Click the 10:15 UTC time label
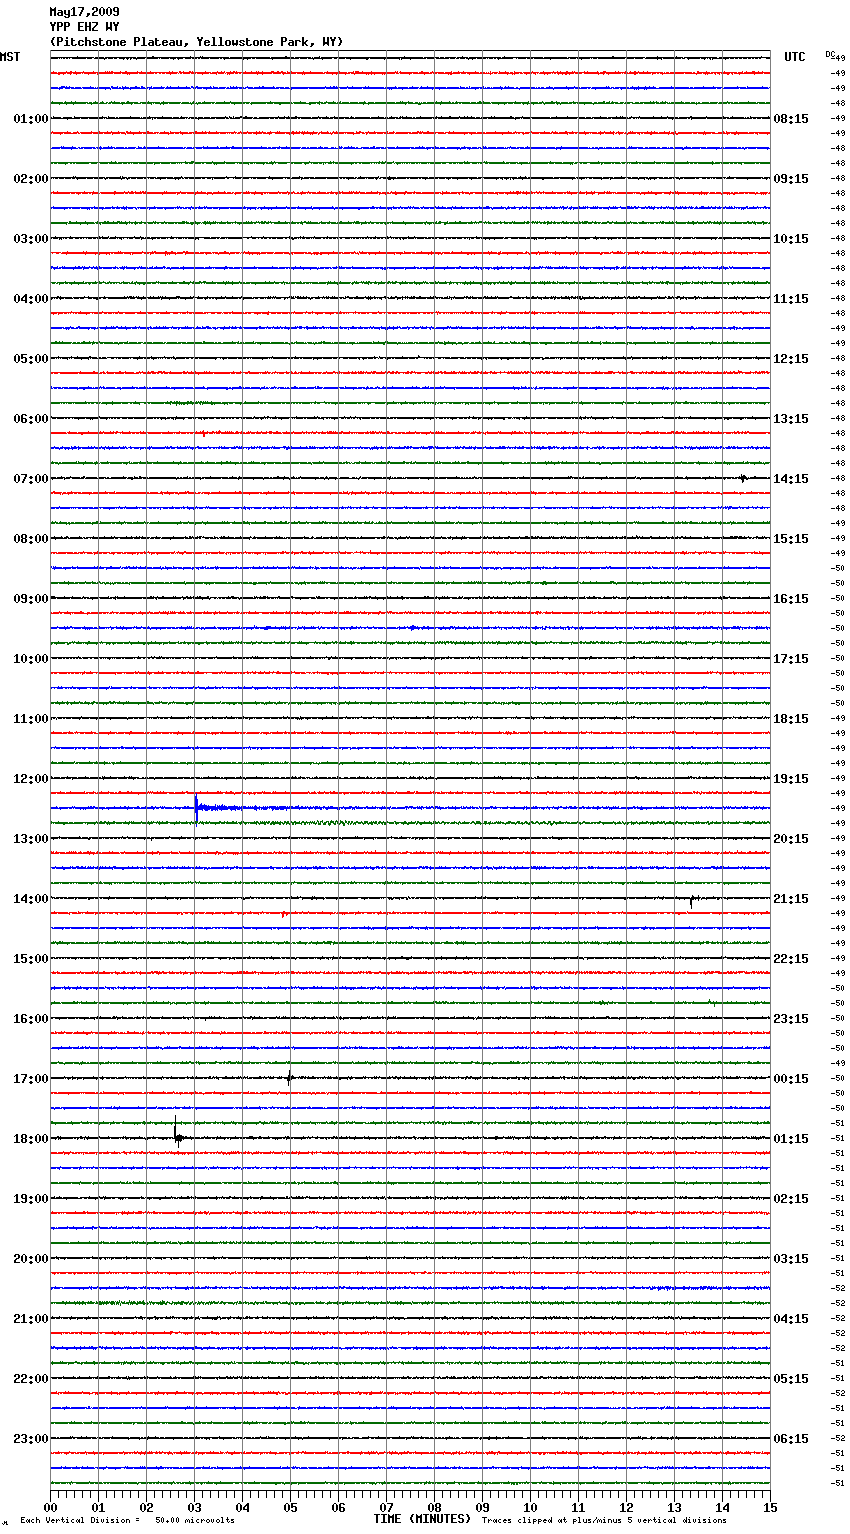Viewport: 850px width, 1534px height. 791,239
